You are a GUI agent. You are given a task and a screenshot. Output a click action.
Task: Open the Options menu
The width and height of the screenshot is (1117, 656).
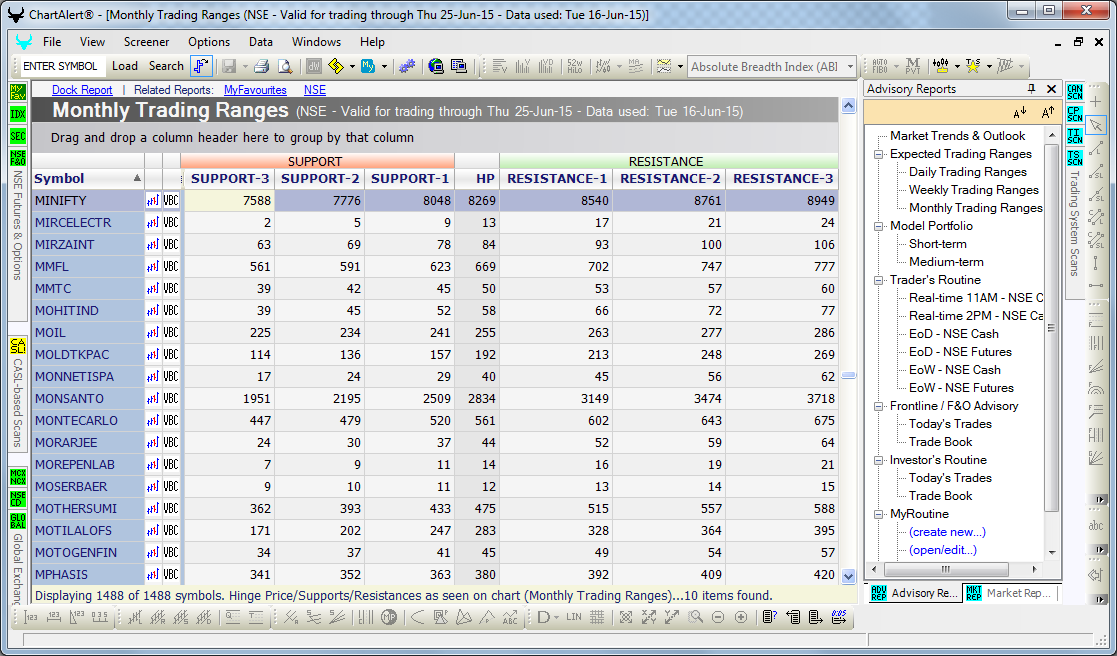pos(209,42)
